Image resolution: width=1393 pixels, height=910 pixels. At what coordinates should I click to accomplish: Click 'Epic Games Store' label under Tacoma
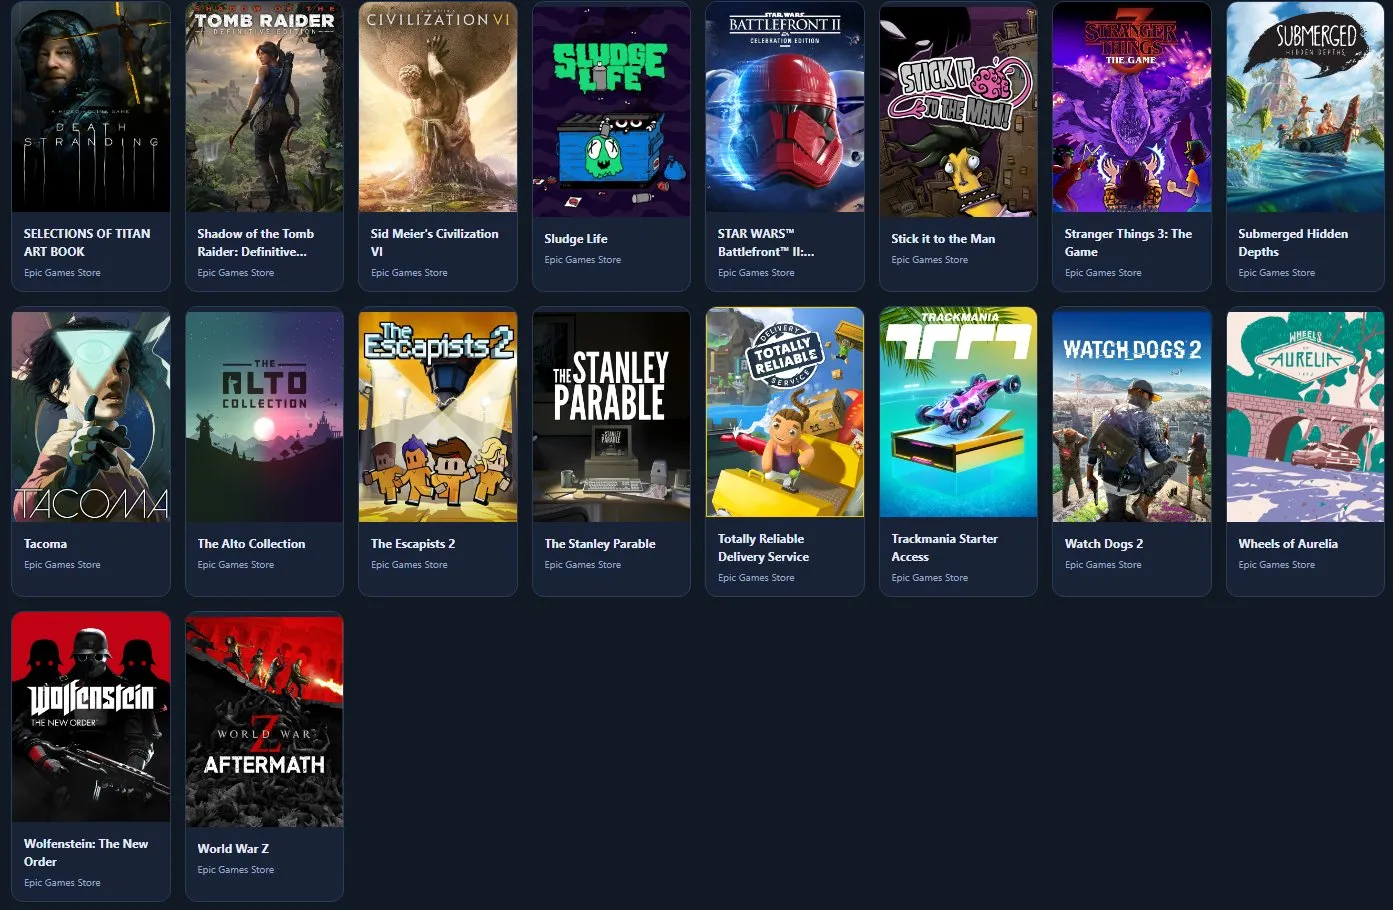pos(62,565)
